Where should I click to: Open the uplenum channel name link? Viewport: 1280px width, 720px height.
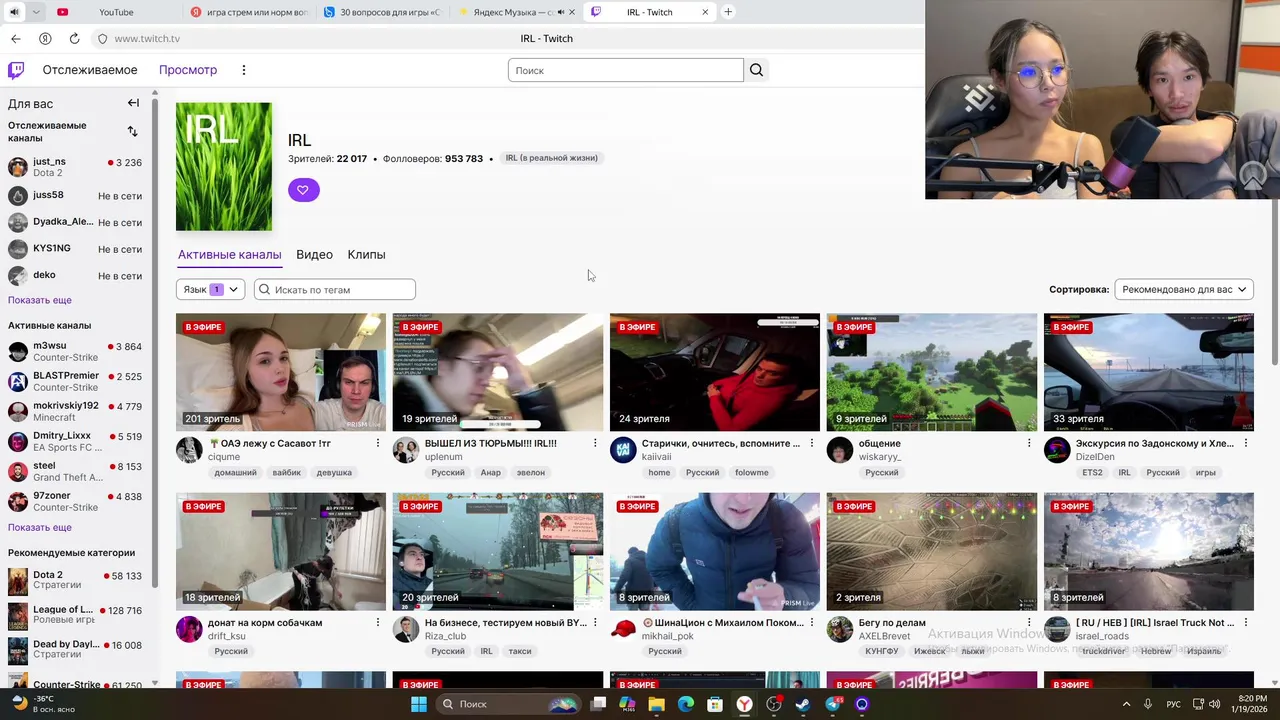click(444, 457)
